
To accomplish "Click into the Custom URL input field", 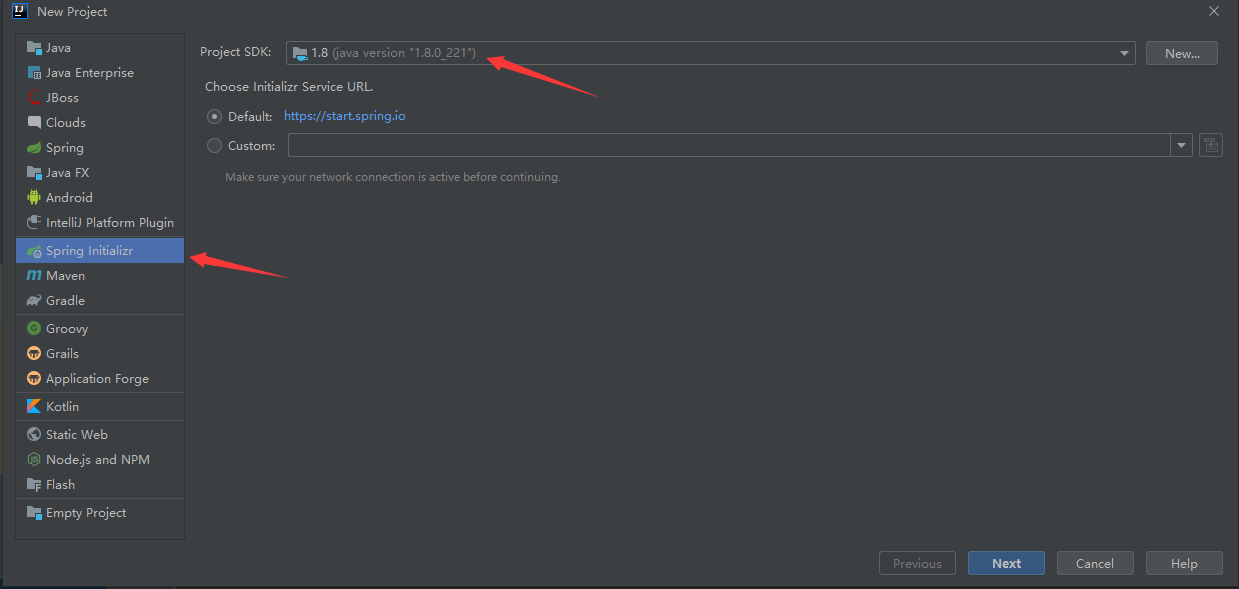I will point(730,145).
